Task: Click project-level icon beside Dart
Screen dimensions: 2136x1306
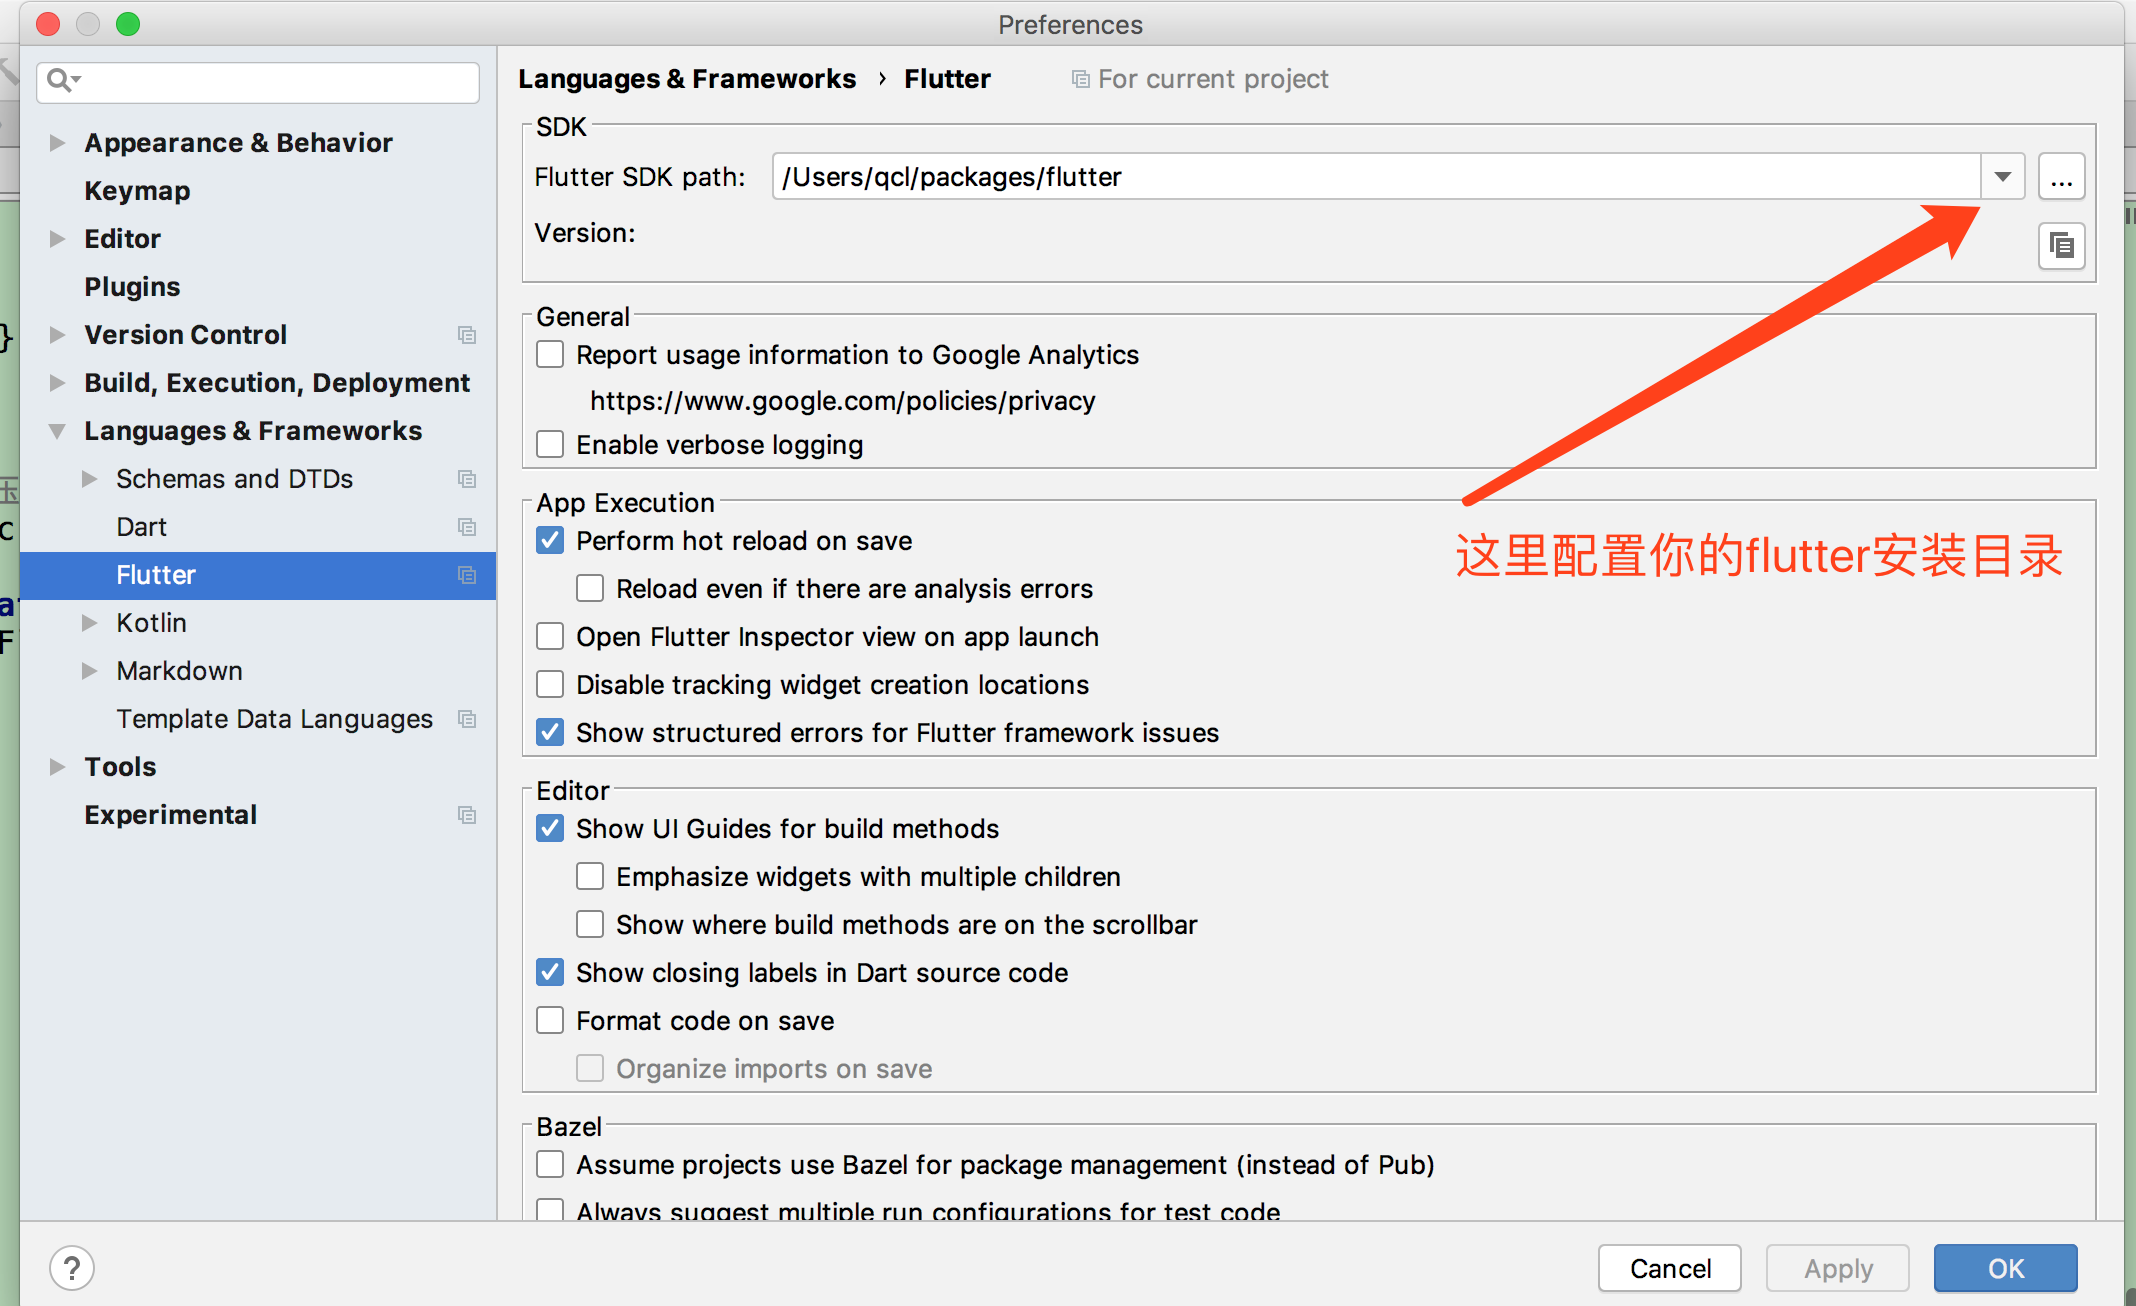Action: point(467,527)
